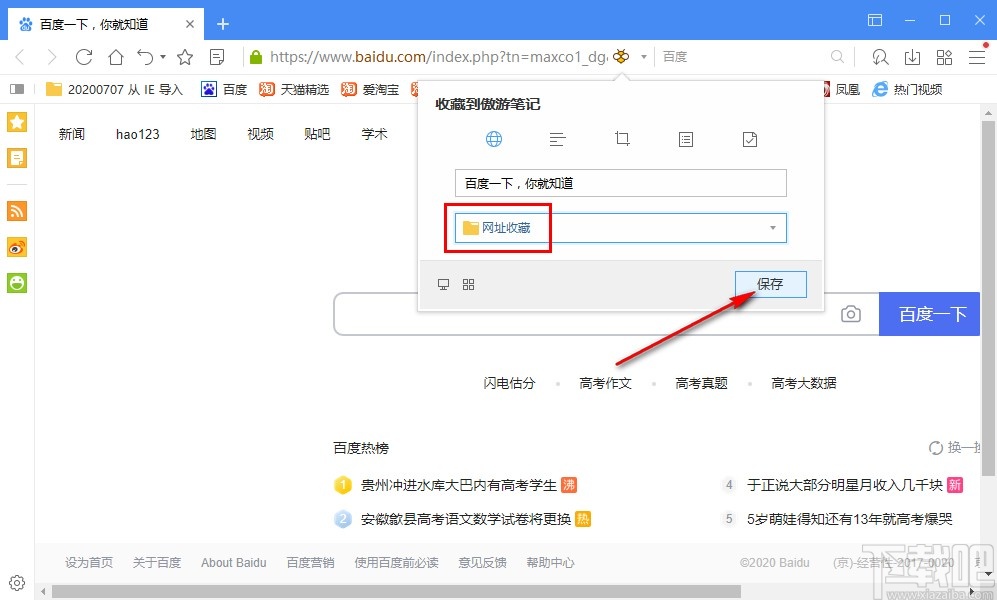The height and width of the screenshot is (600, 997).
Task: Open the 天猫精选 bookmark
Action: coord(294,90)
